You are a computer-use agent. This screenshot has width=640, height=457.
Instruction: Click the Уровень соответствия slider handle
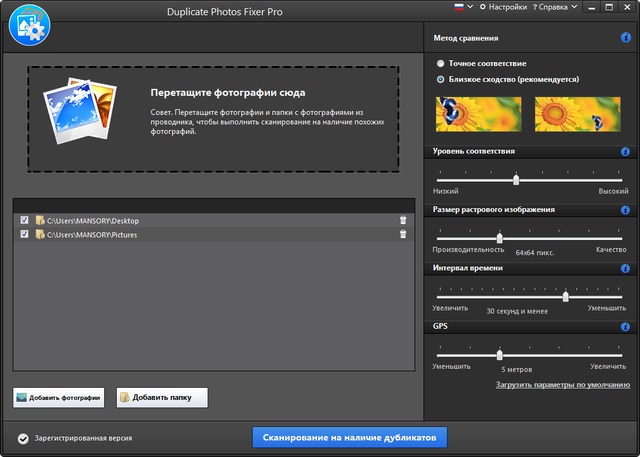tap(516, 180)
